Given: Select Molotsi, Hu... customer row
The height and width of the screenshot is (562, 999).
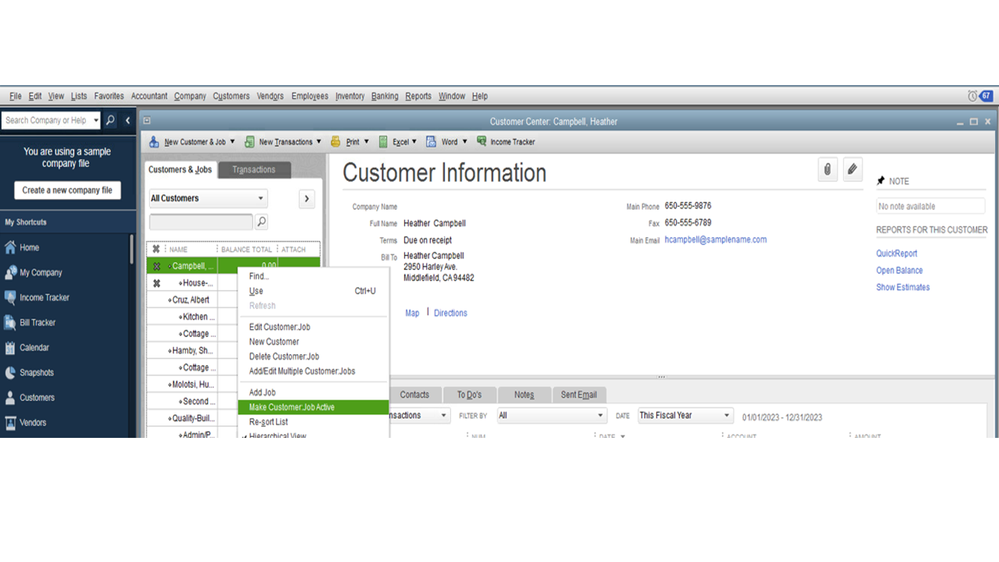Looking at the screenshot, I should [192, 384].
